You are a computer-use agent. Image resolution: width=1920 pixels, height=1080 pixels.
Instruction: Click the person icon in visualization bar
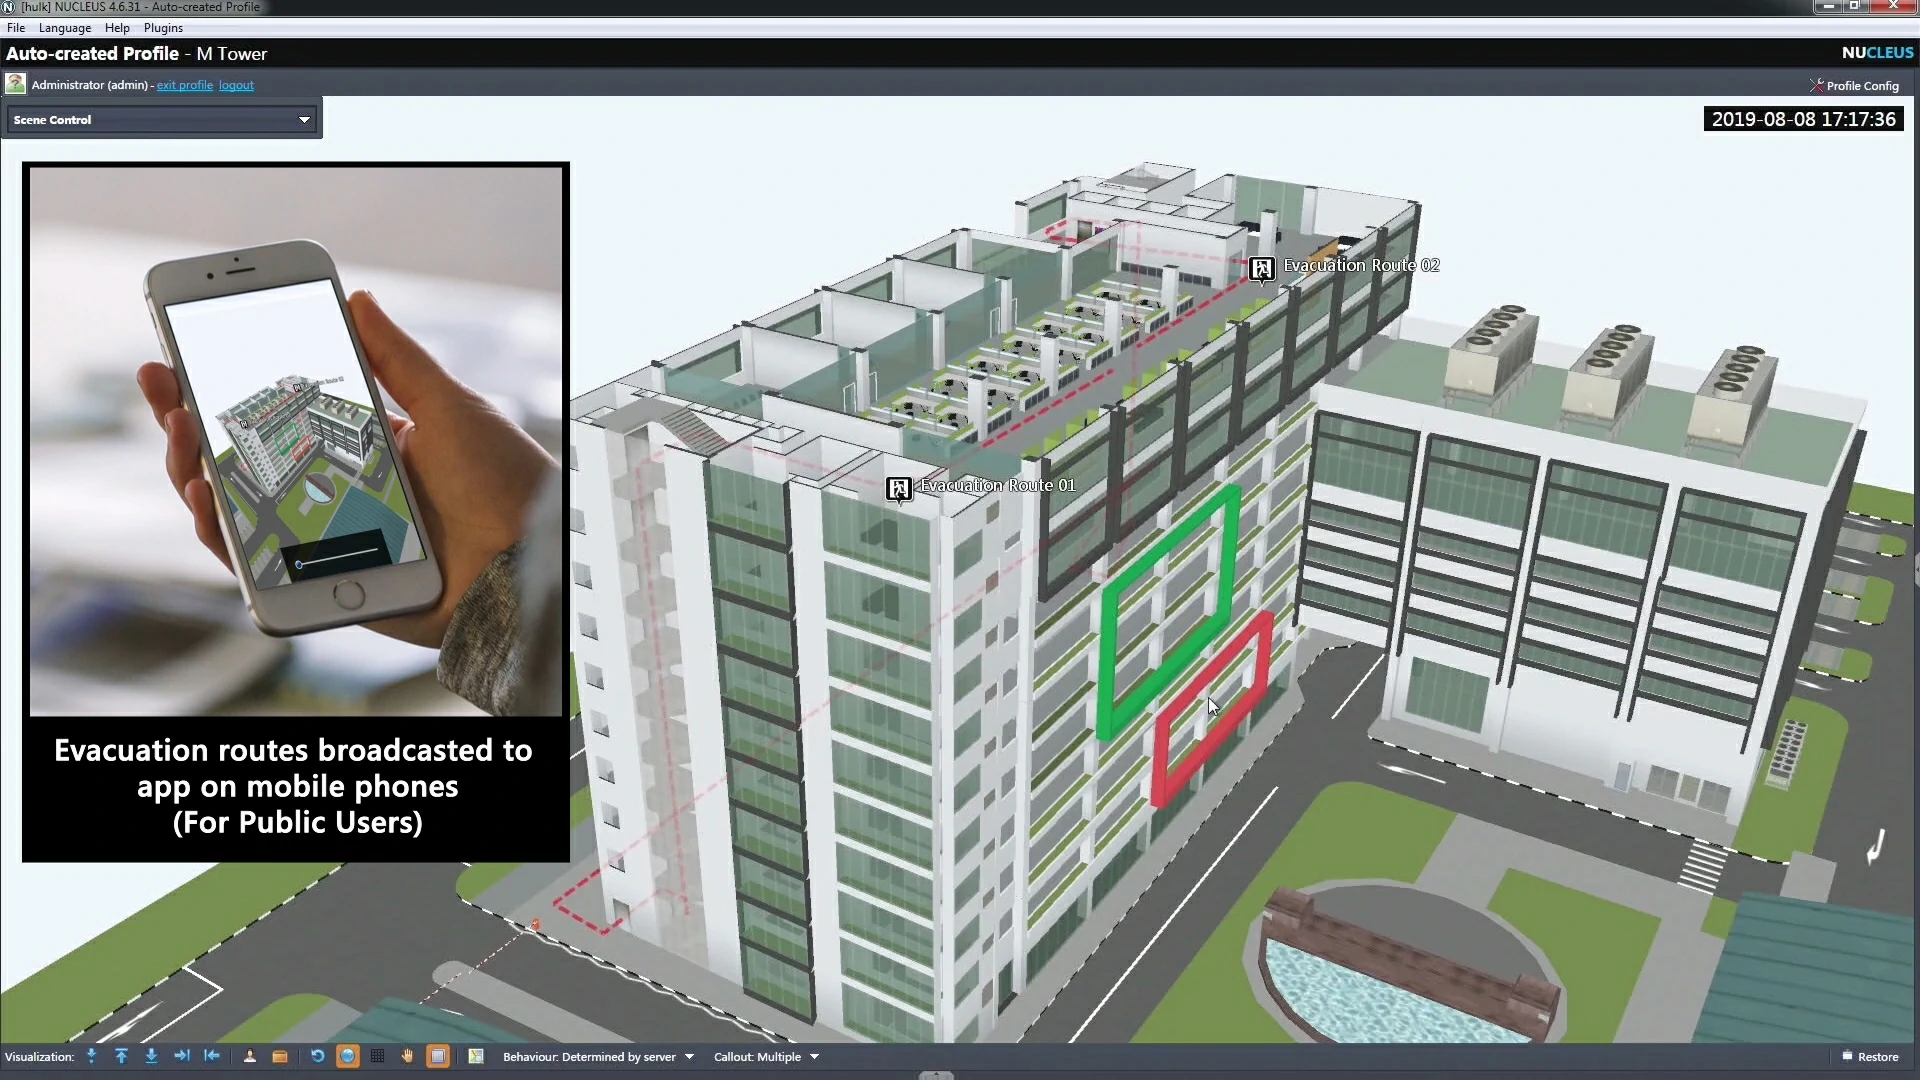[x=250, y=1056]
